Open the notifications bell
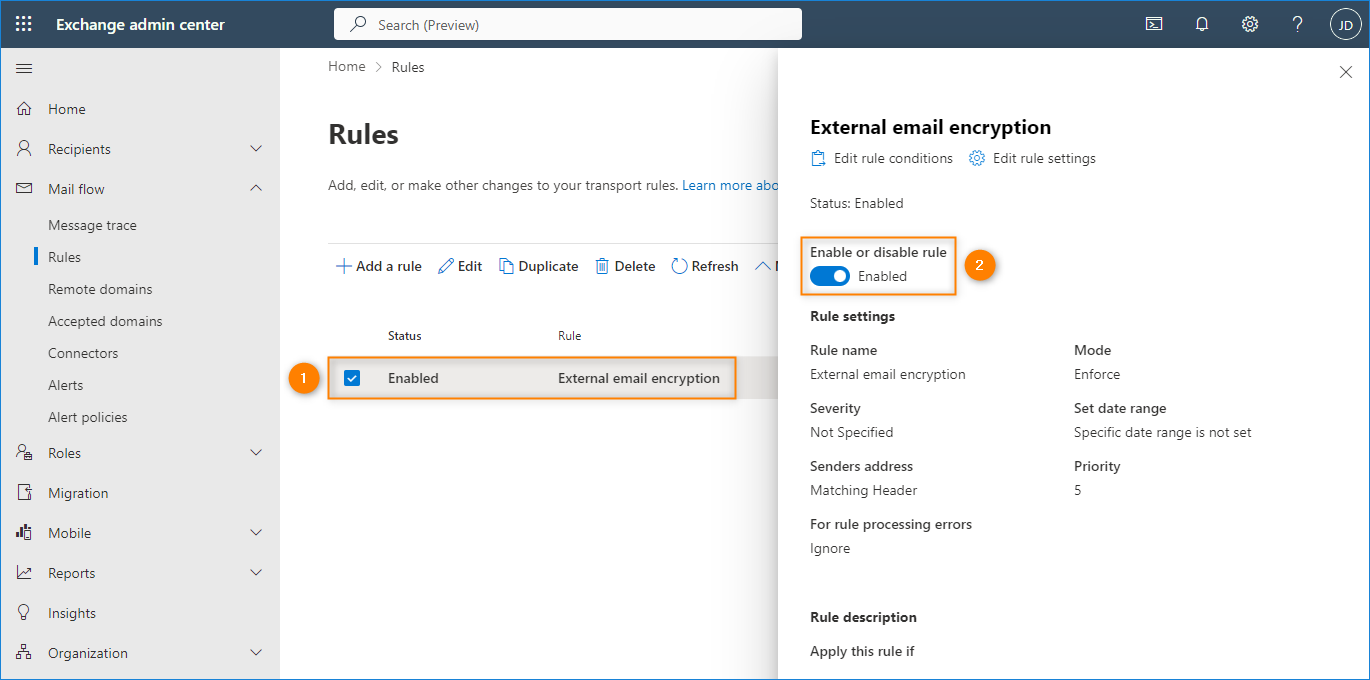This screenshot has height=680, width=1370. coord(1202,24)
